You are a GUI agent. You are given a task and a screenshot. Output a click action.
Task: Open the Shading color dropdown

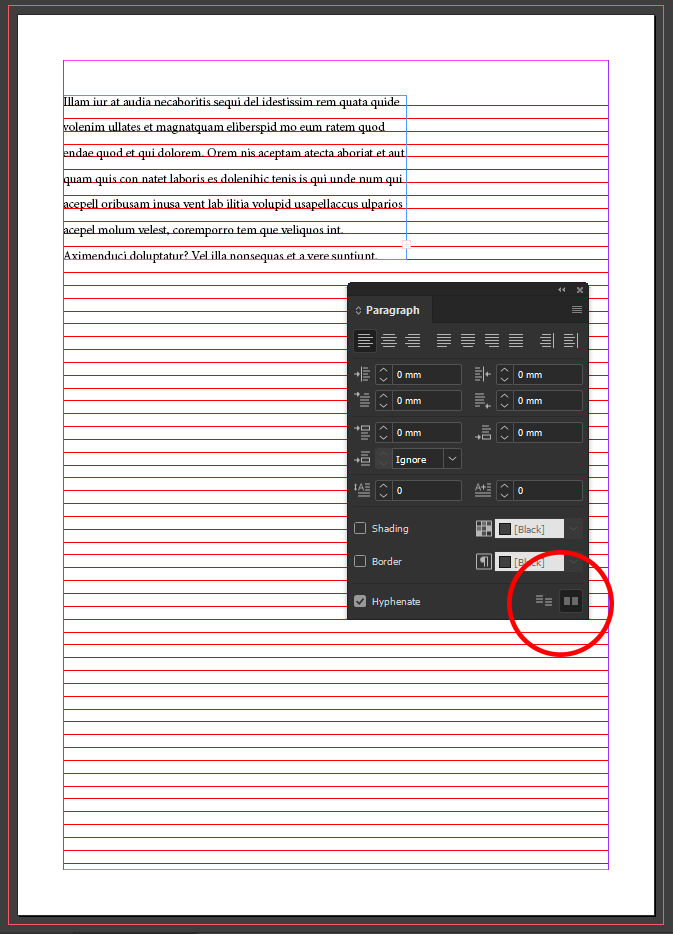[x=574, y=529]
